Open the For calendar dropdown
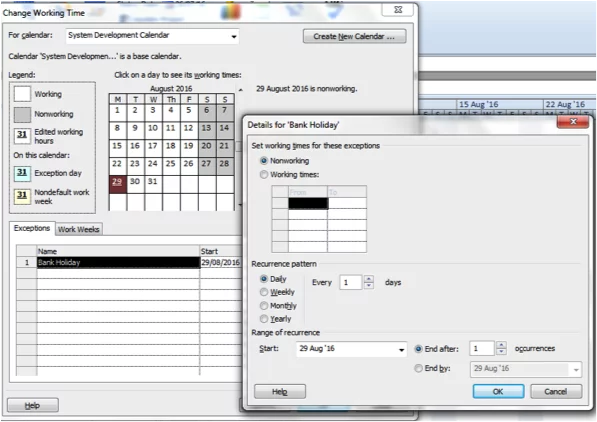 [234, 36]
